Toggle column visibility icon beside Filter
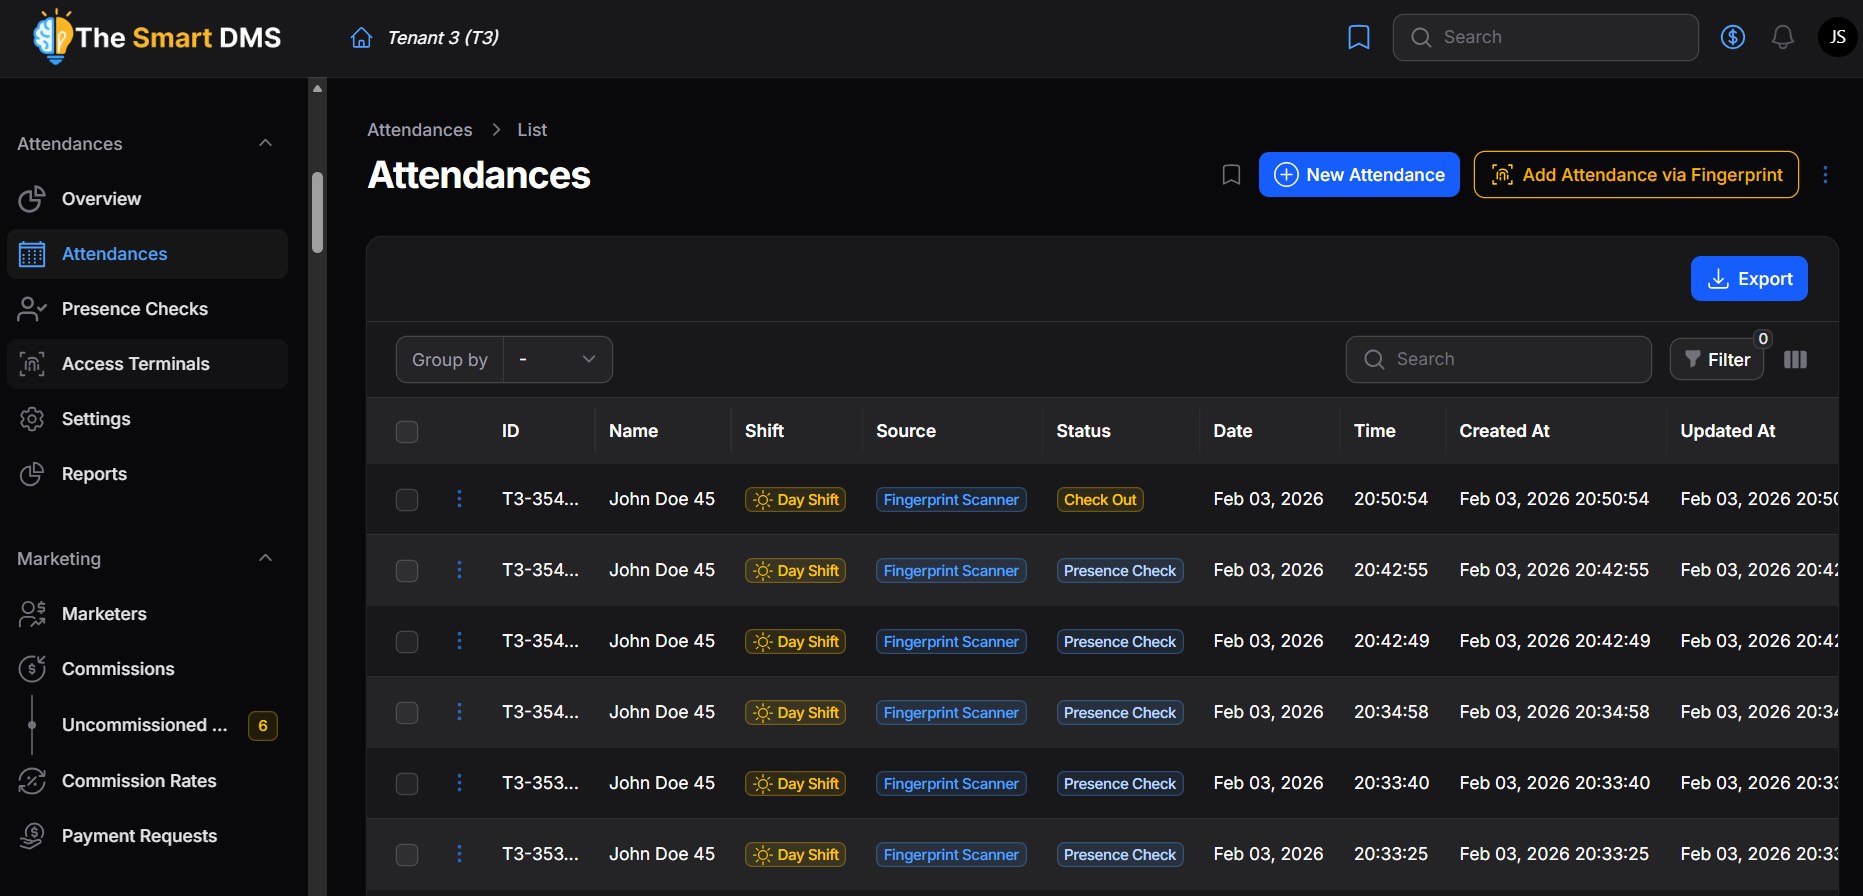1863x896 pixels. point(1795,360)
